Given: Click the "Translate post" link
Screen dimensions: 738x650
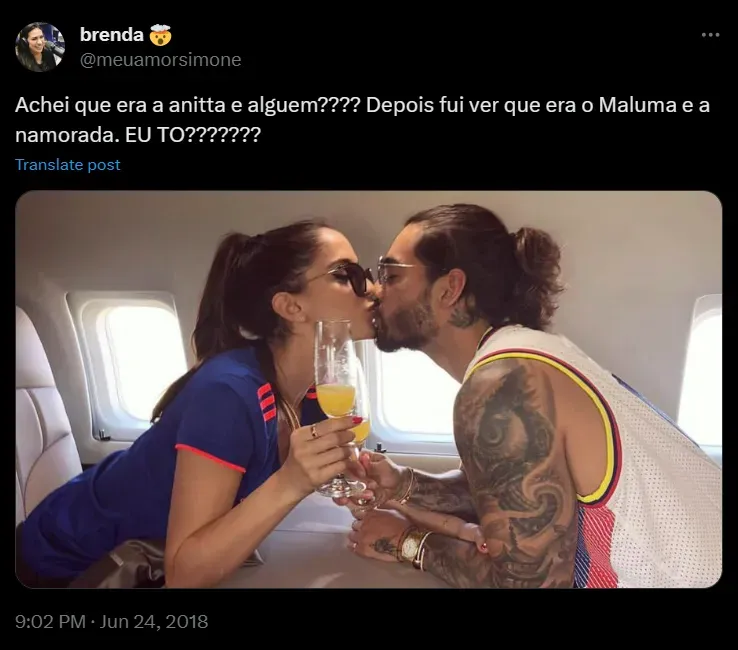Looking at the screenshot, I should 68,165.
